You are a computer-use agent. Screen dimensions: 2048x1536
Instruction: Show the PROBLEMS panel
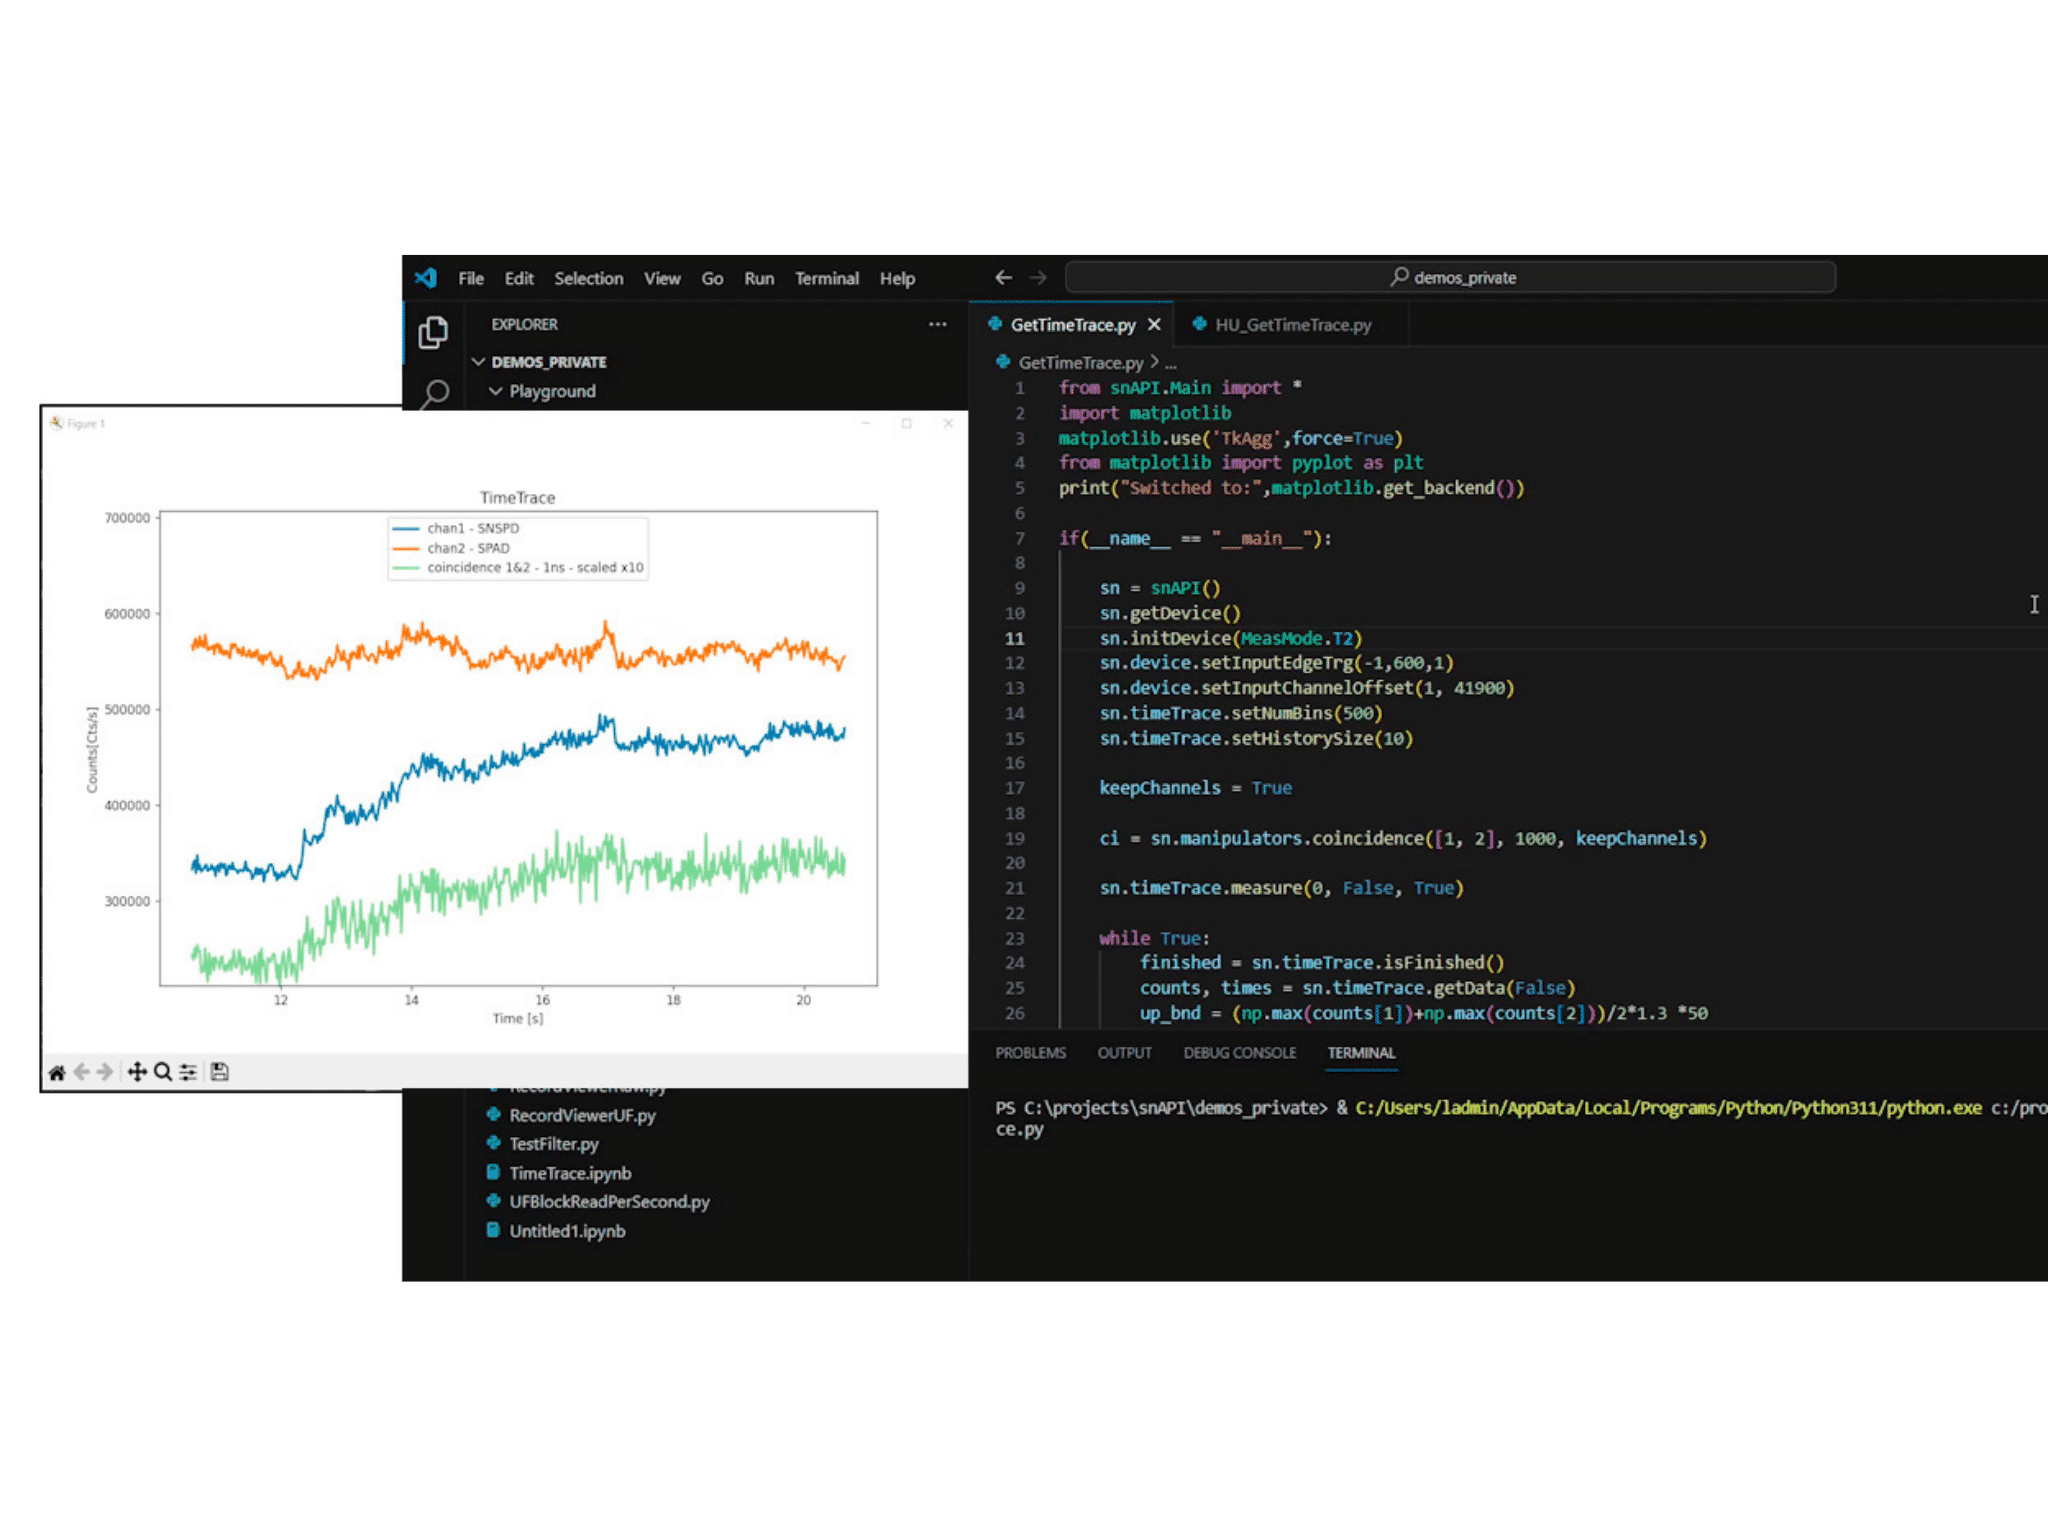[x=1030, y=1053]
